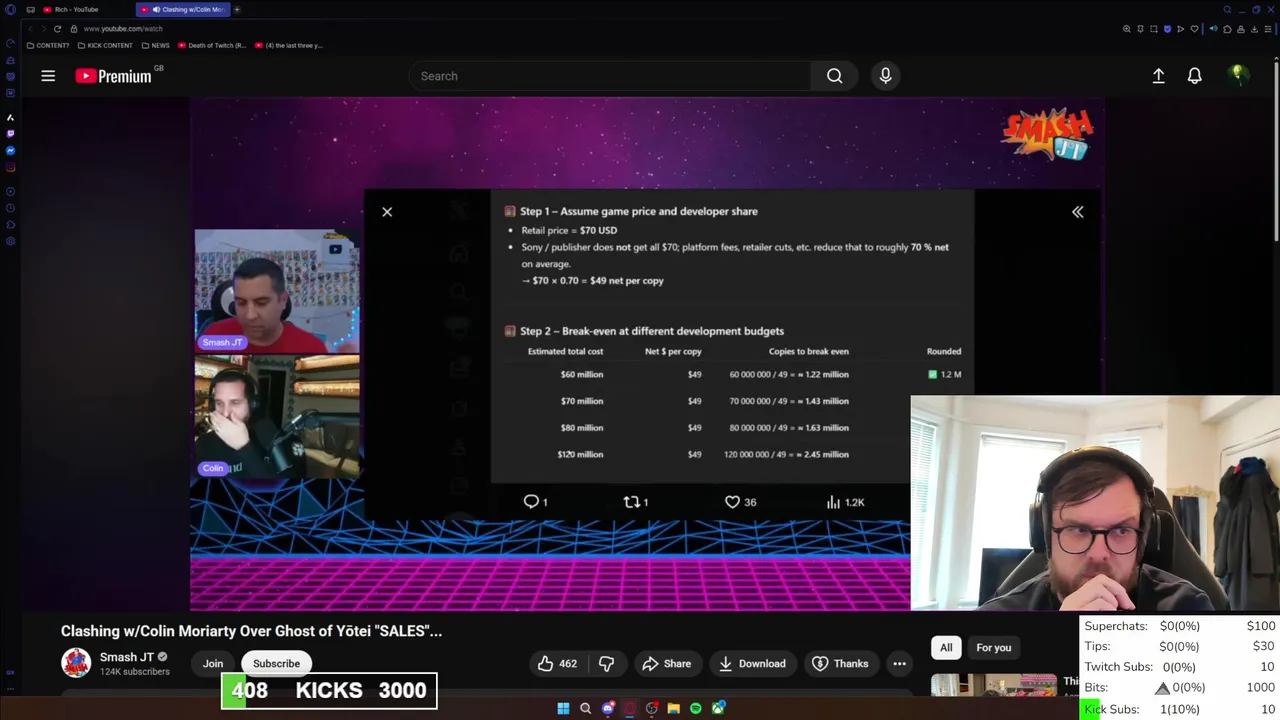Open the account avatar menu

(1238, 75)
